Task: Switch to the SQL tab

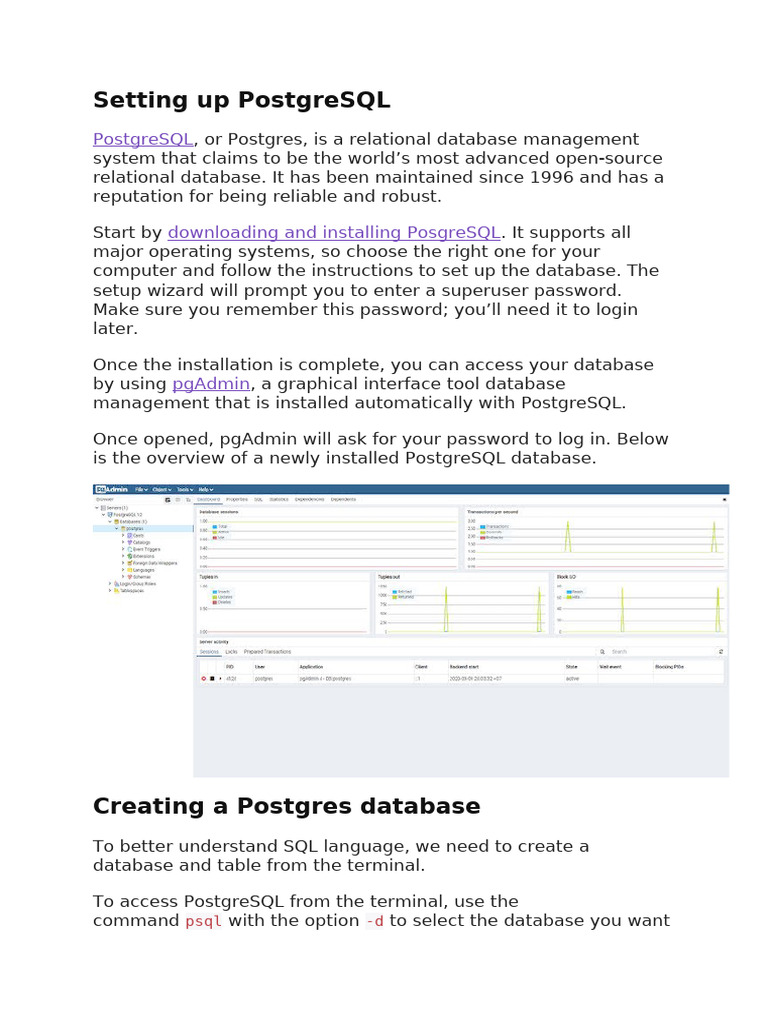Action: coord(258,500)
